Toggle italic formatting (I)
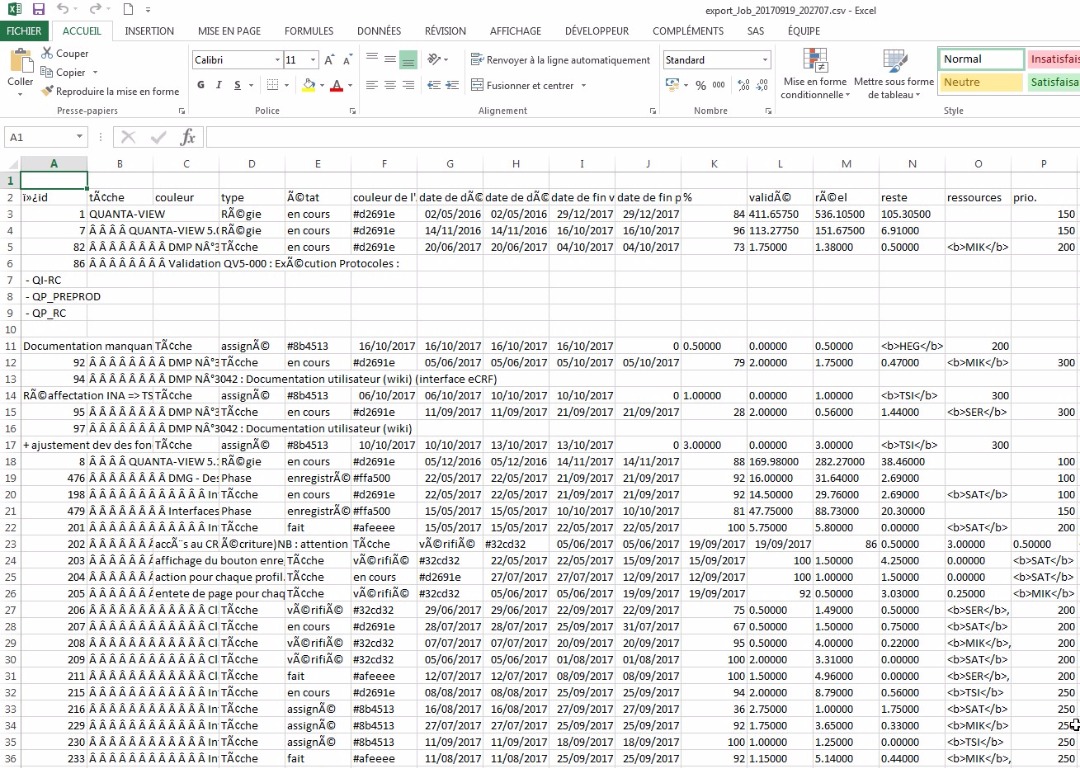Viewport: 1080px width, 768px height. 219,85
